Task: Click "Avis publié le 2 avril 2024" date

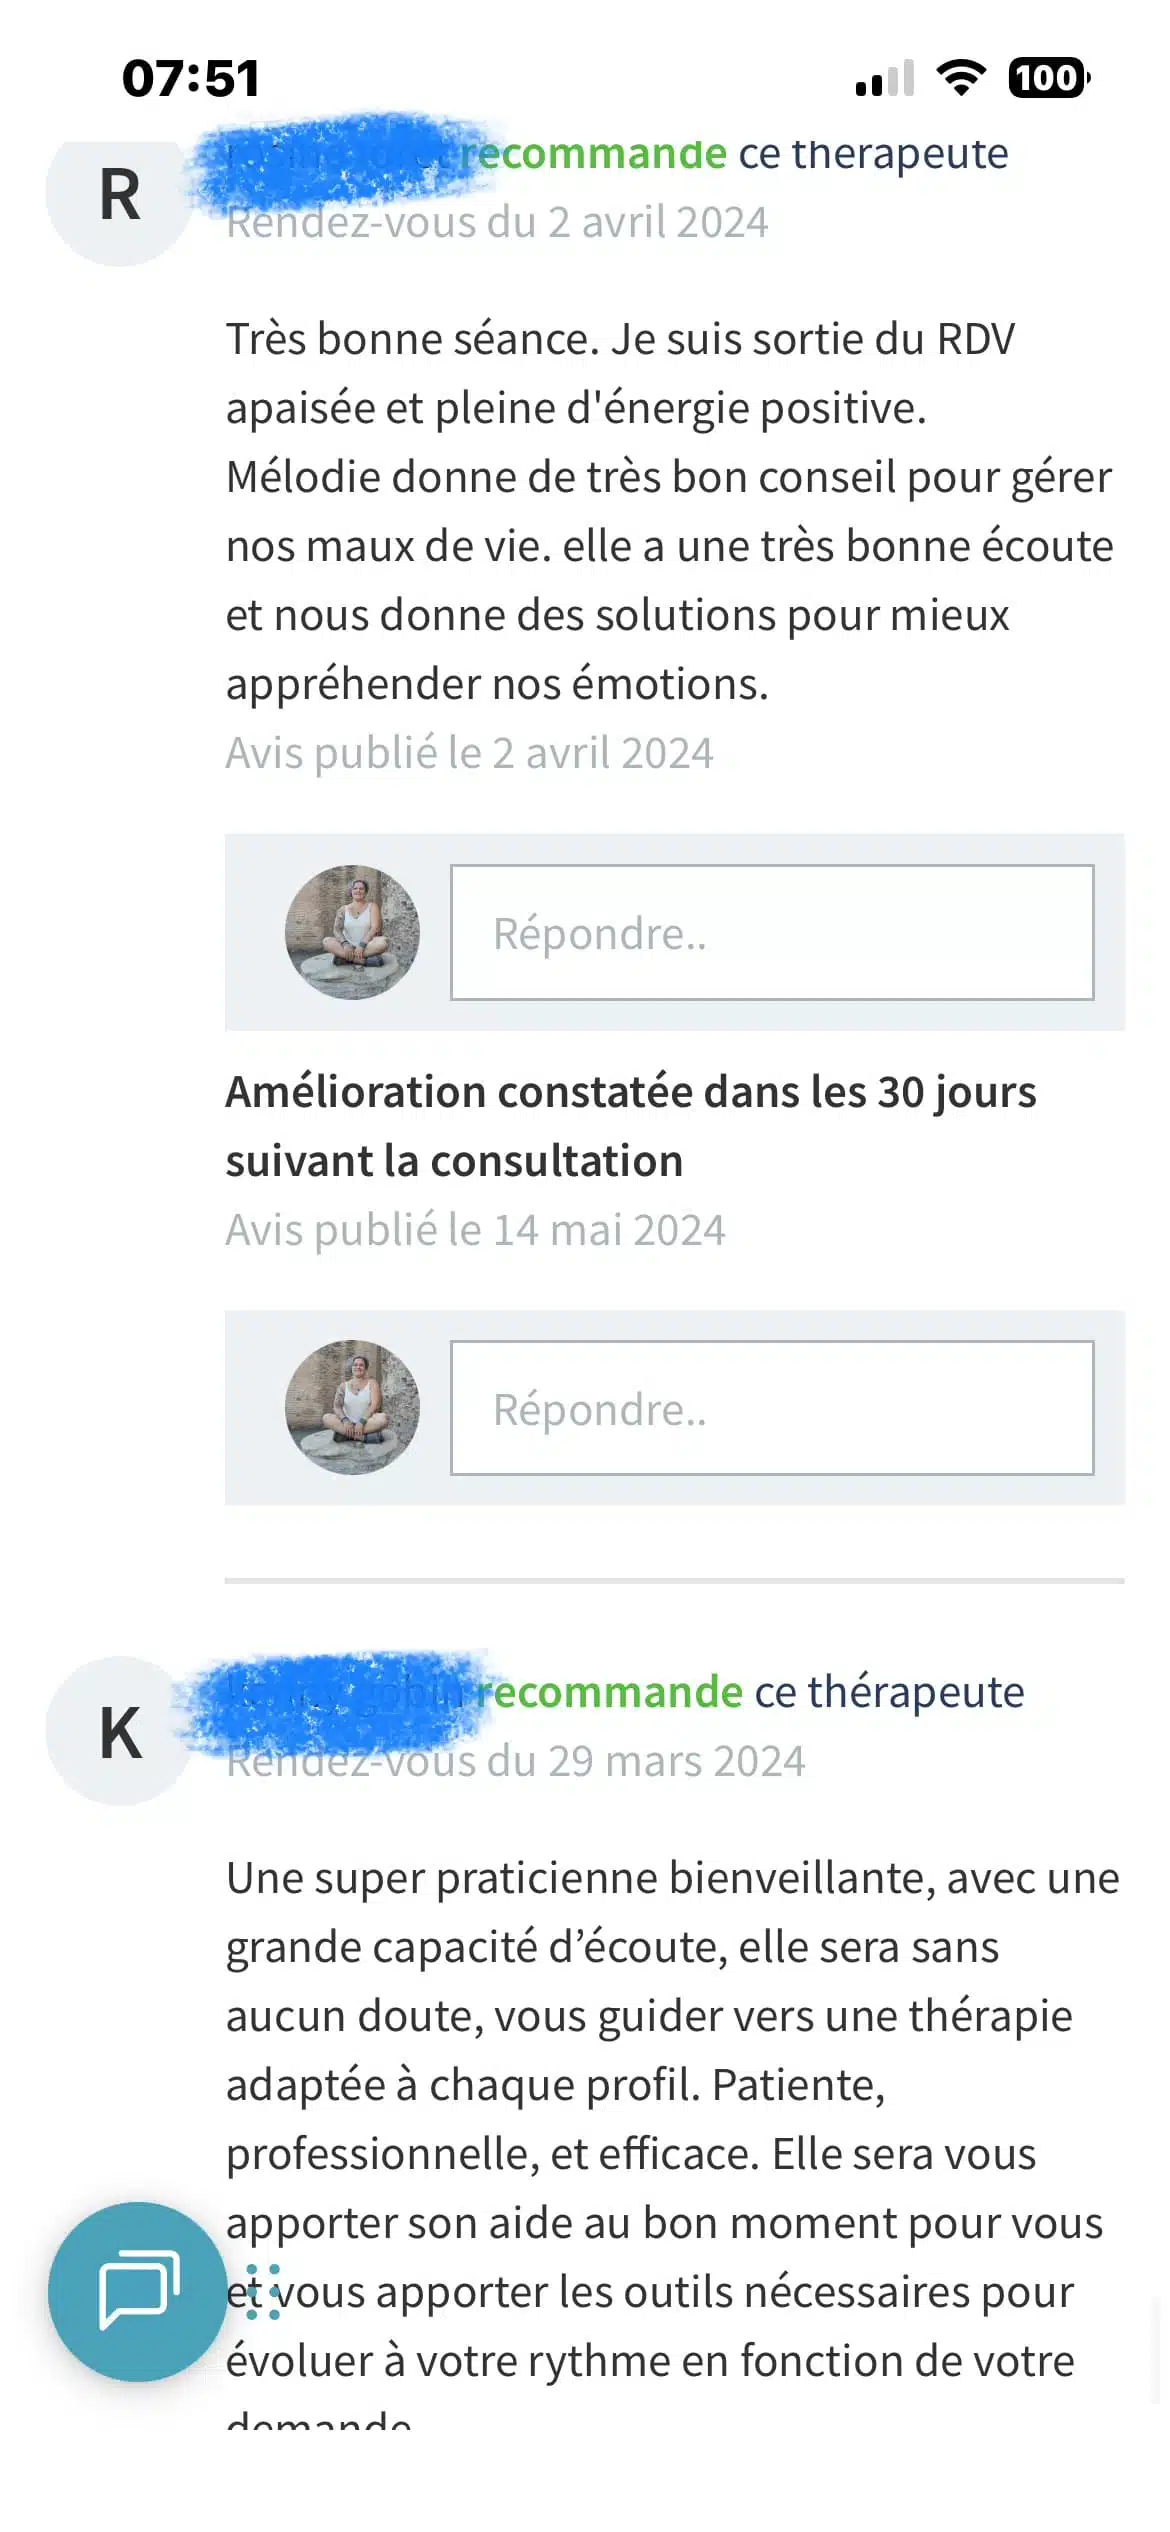Action: pos(469,753)
